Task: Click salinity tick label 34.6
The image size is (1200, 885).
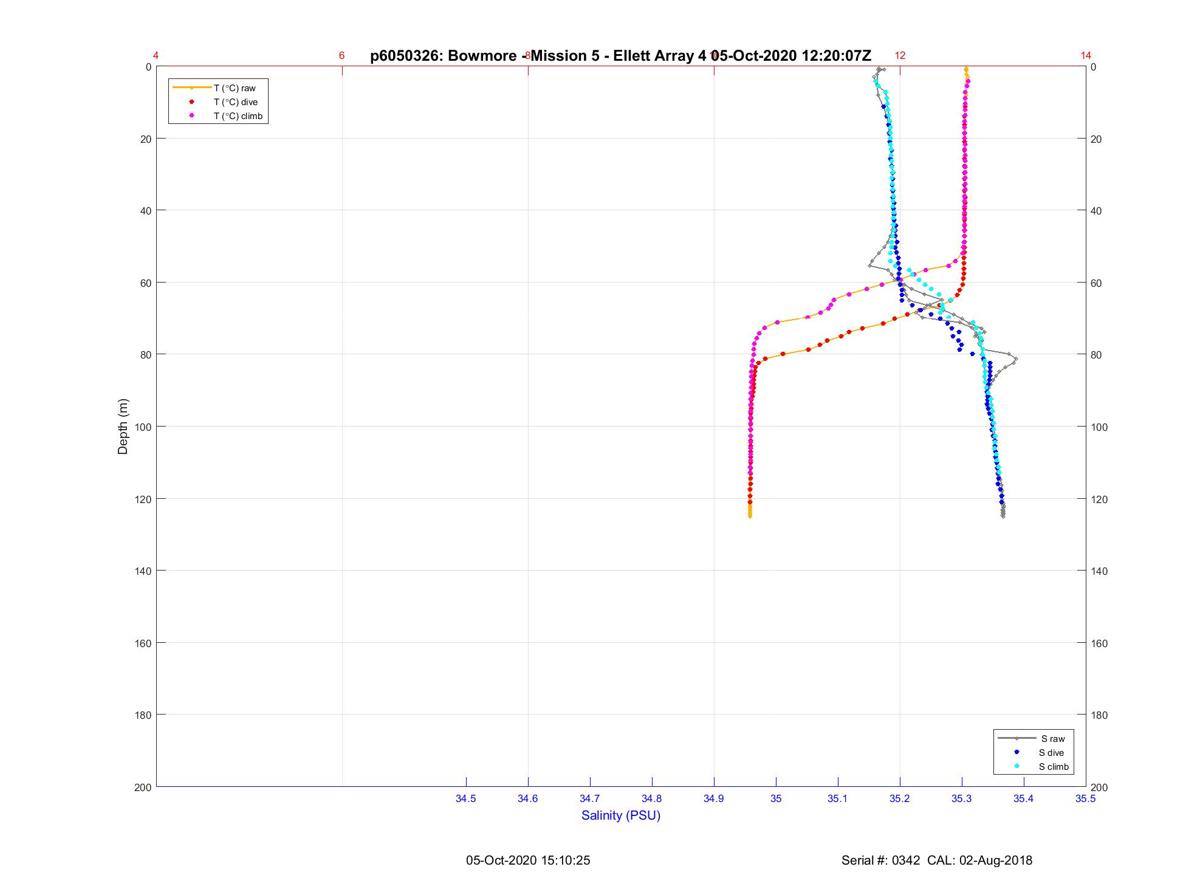Action: tap(528, 798)
